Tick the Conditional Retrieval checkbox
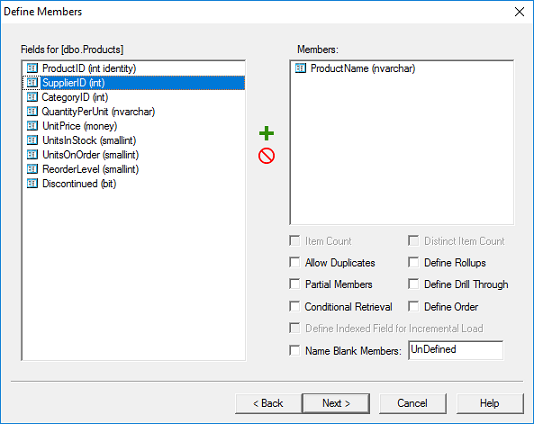 point(295,307)
